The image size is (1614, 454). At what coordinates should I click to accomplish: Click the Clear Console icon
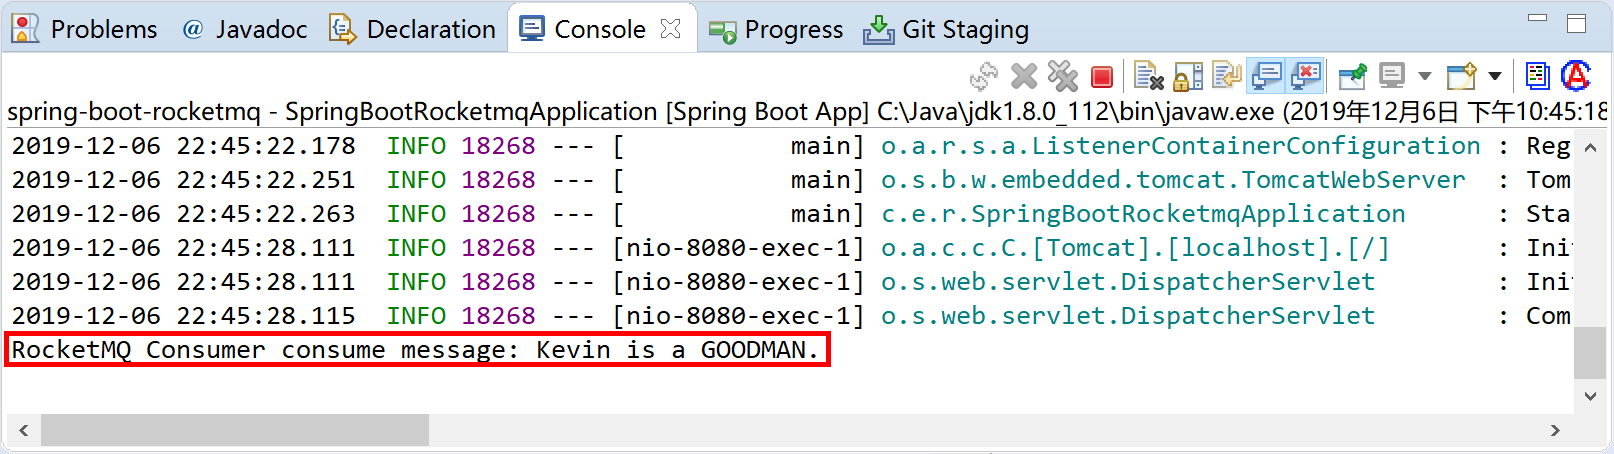click(1148, 77)
